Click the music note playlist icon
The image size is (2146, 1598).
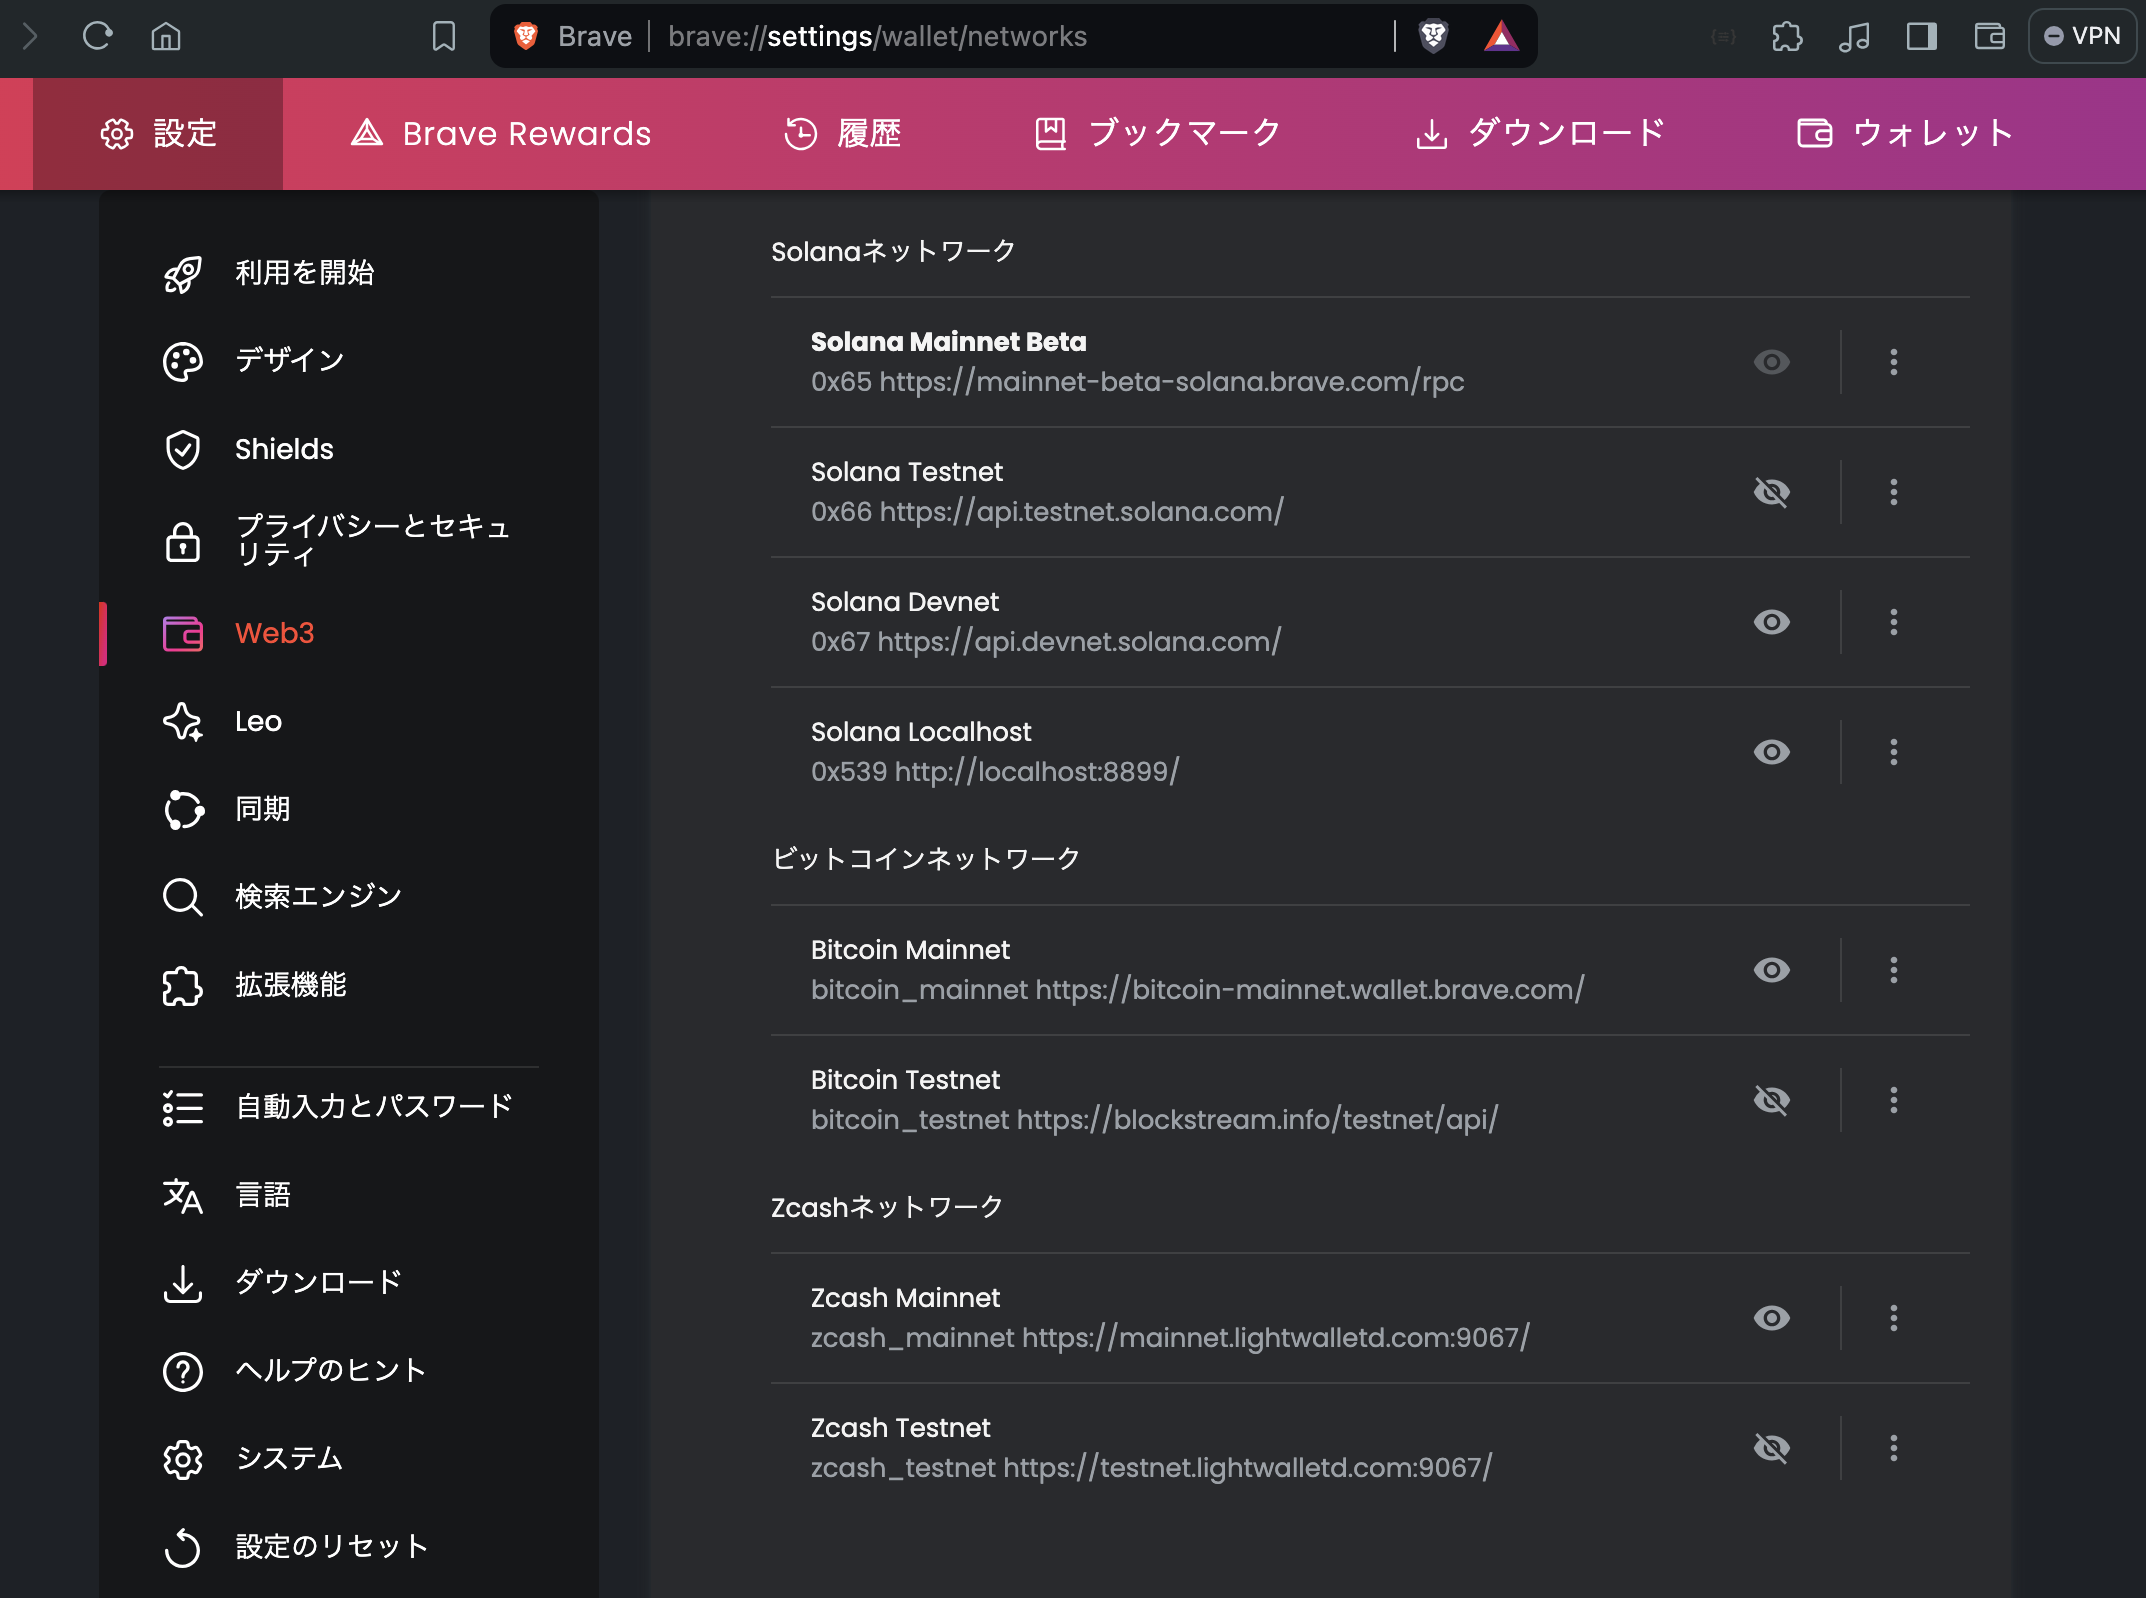pos(1854,37)
